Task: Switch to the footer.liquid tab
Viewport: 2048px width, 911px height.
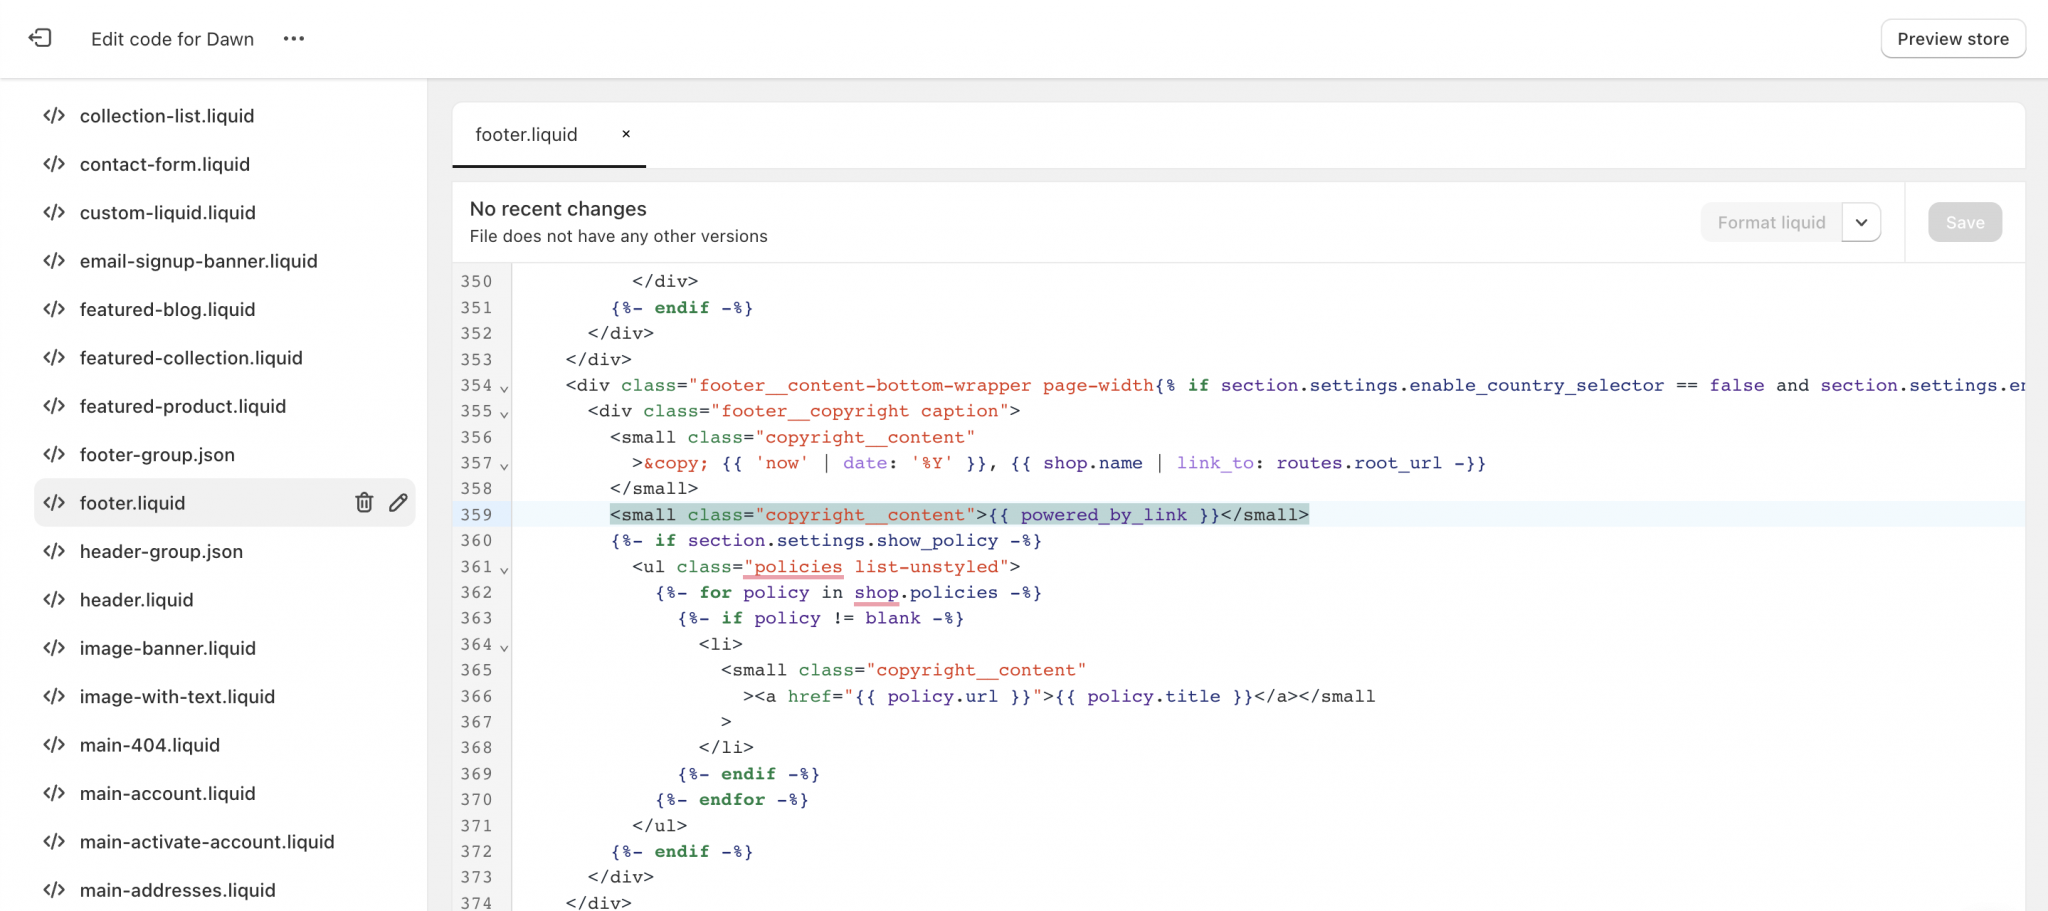Action: 526,135
